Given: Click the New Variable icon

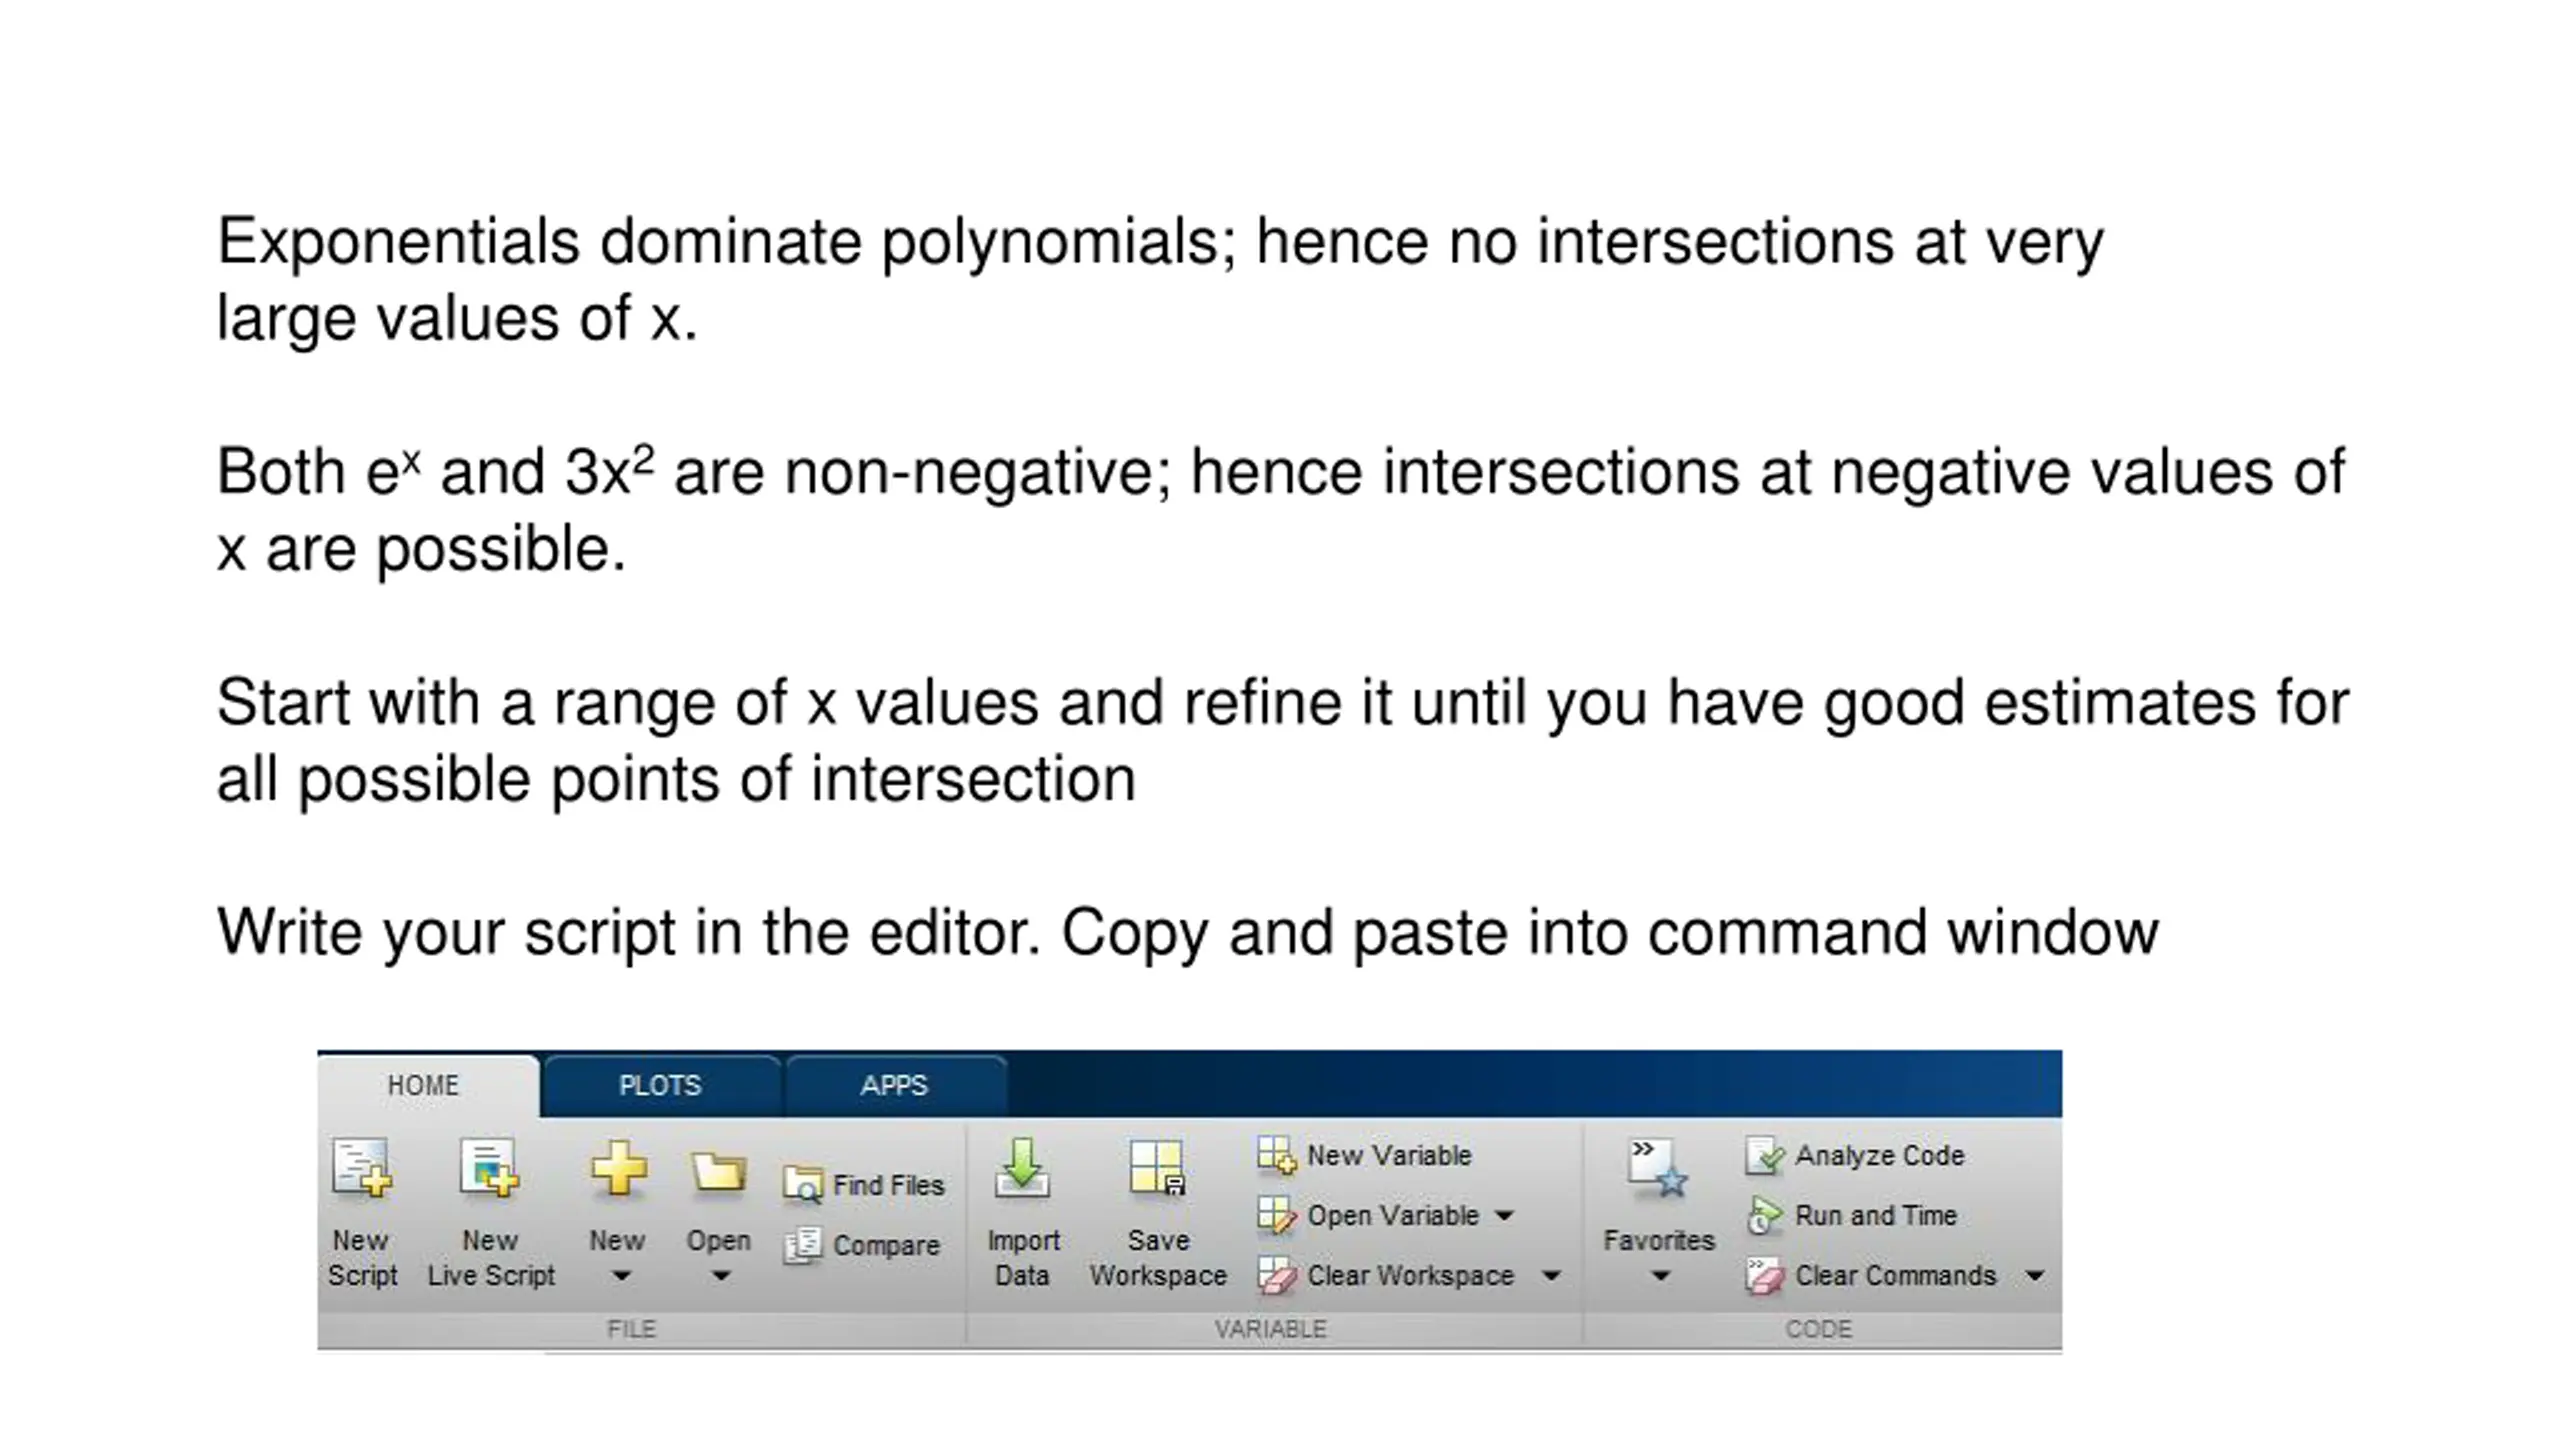Looking at the screenshot, I should pos(1276,1154).
